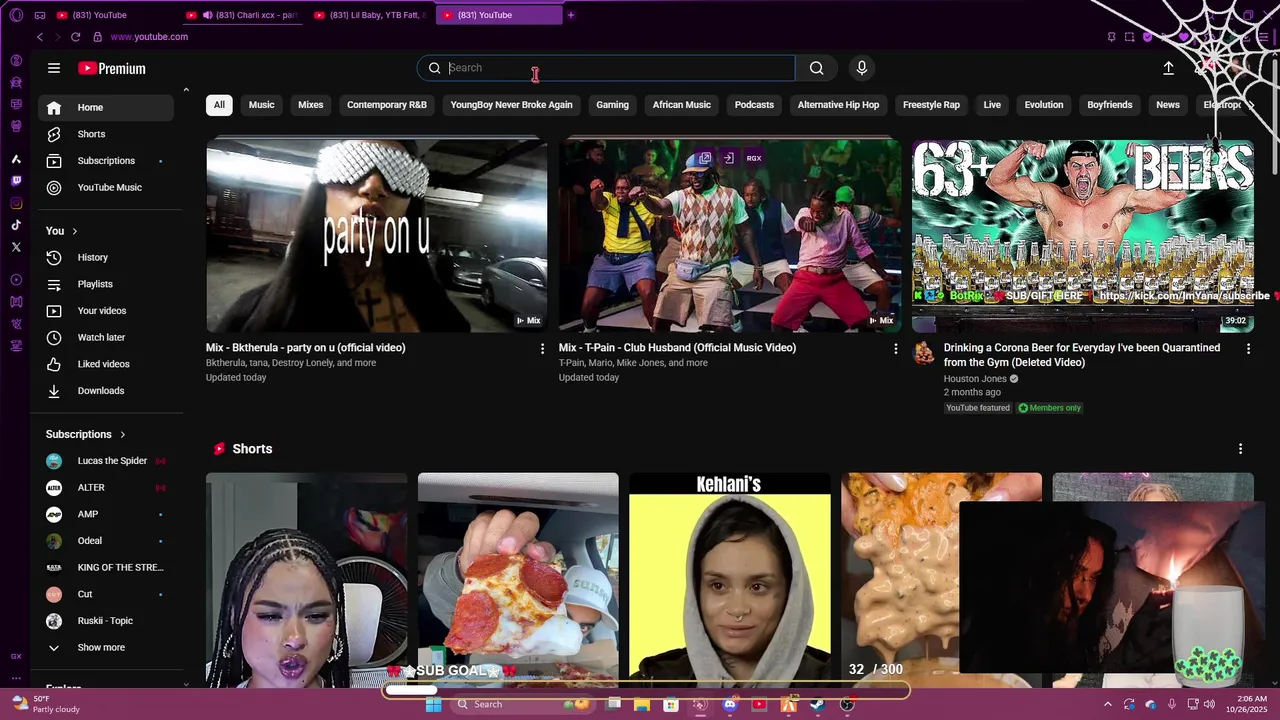The height and width of the screenshot is (720, 1280).
Task: Go back to previous page
Action: [40, 37]
